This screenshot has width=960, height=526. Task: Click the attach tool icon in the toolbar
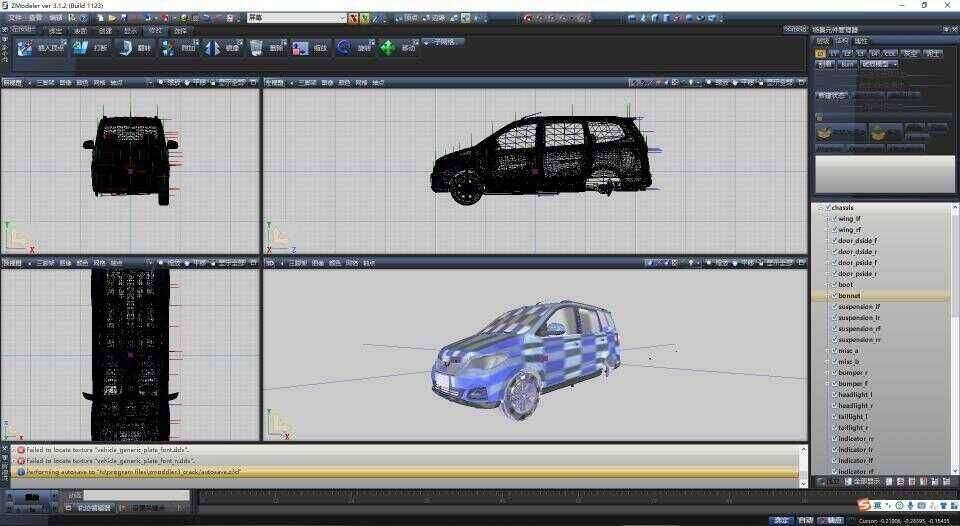tap(169, 47)
